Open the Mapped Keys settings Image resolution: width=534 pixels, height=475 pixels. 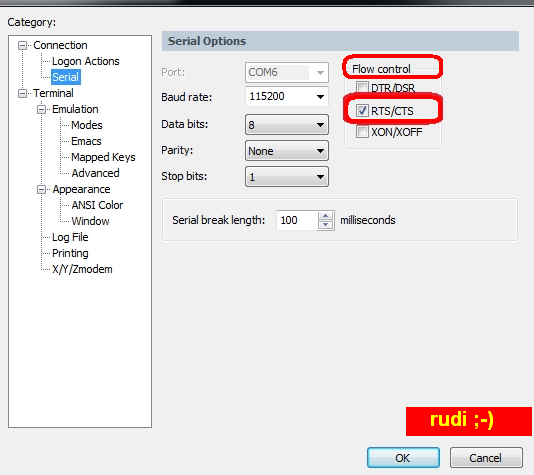pyautogui.click(x=103, y=157)
